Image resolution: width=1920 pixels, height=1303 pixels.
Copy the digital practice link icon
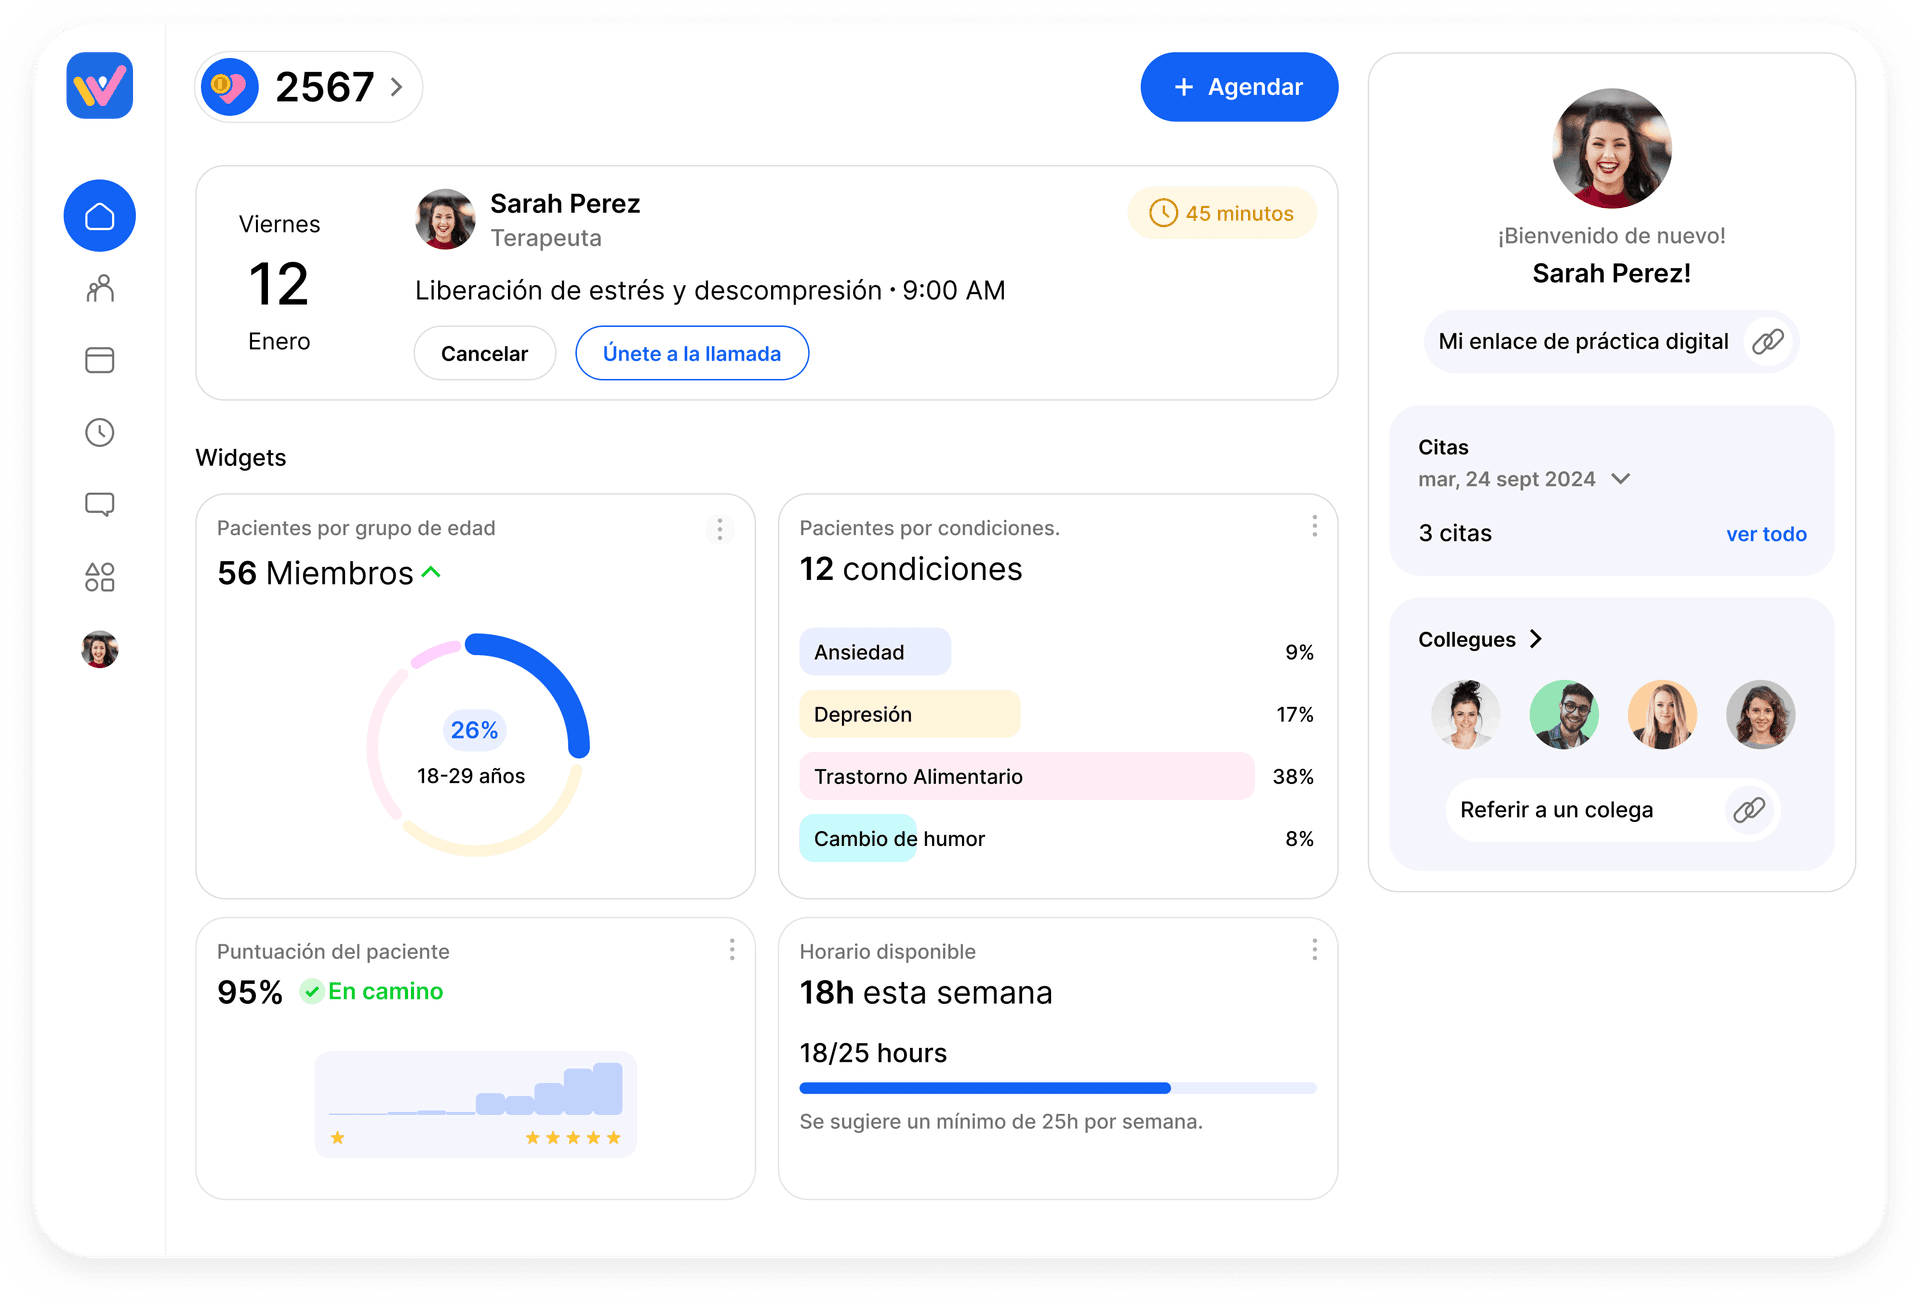pyautogui.click(x=1767, y=341)
